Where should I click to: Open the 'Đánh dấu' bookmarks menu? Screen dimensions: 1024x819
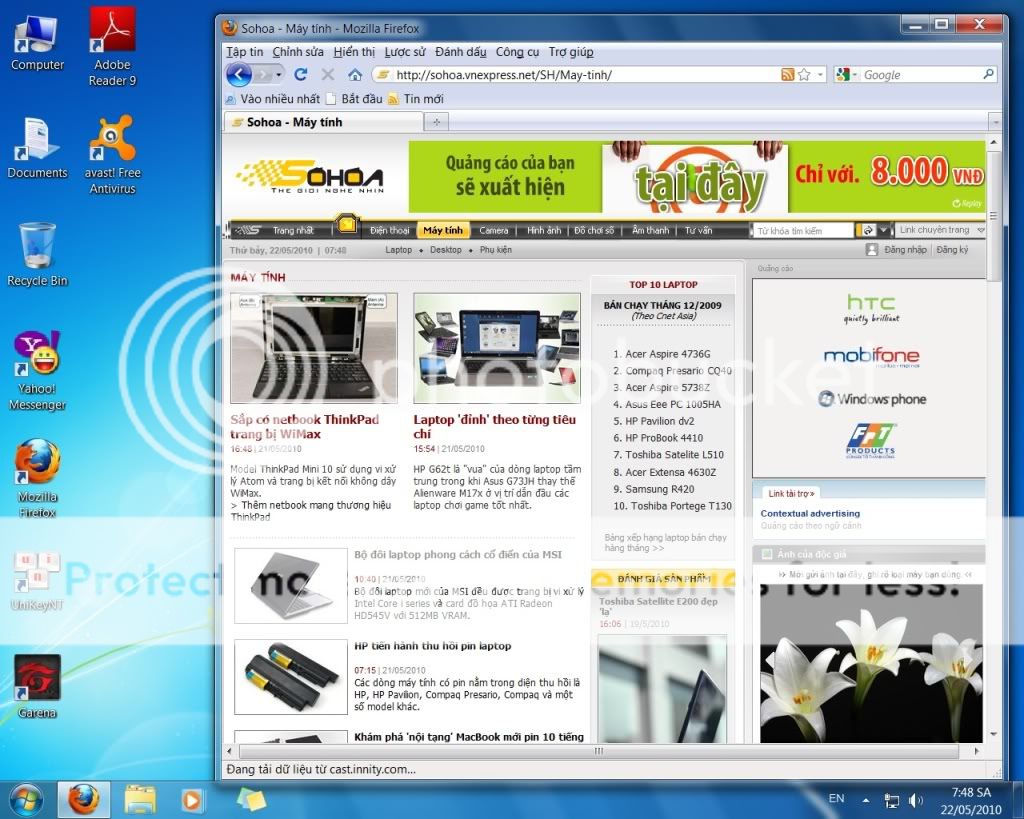pyautogui.click(x=461, y=52)
